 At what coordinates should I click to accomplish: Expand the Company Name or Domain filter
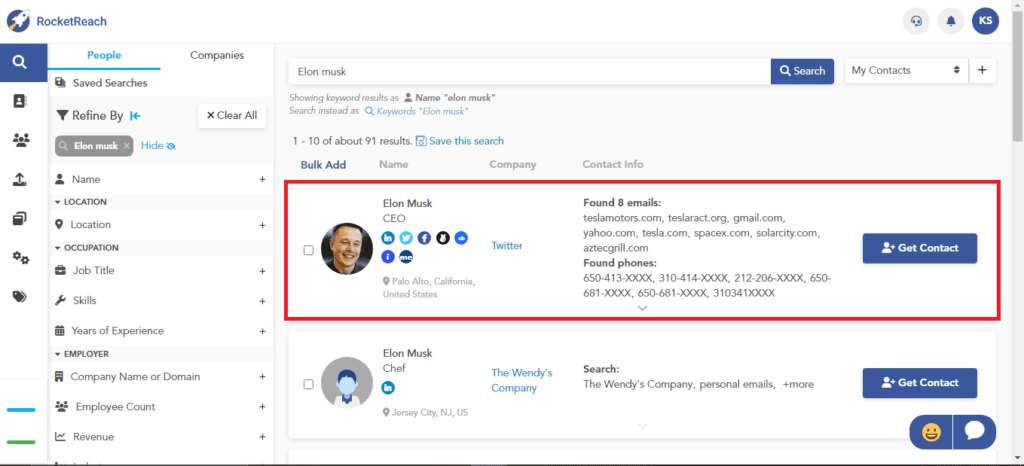point(262,377)
